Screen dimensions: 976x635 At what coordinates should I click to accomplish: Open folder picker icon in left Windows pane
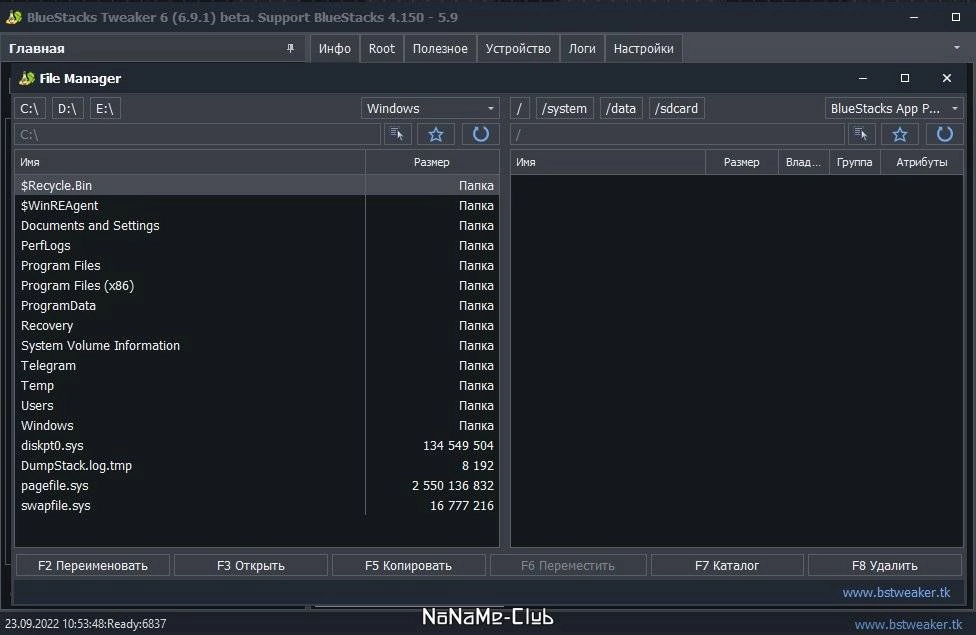[x=397, y=134]
